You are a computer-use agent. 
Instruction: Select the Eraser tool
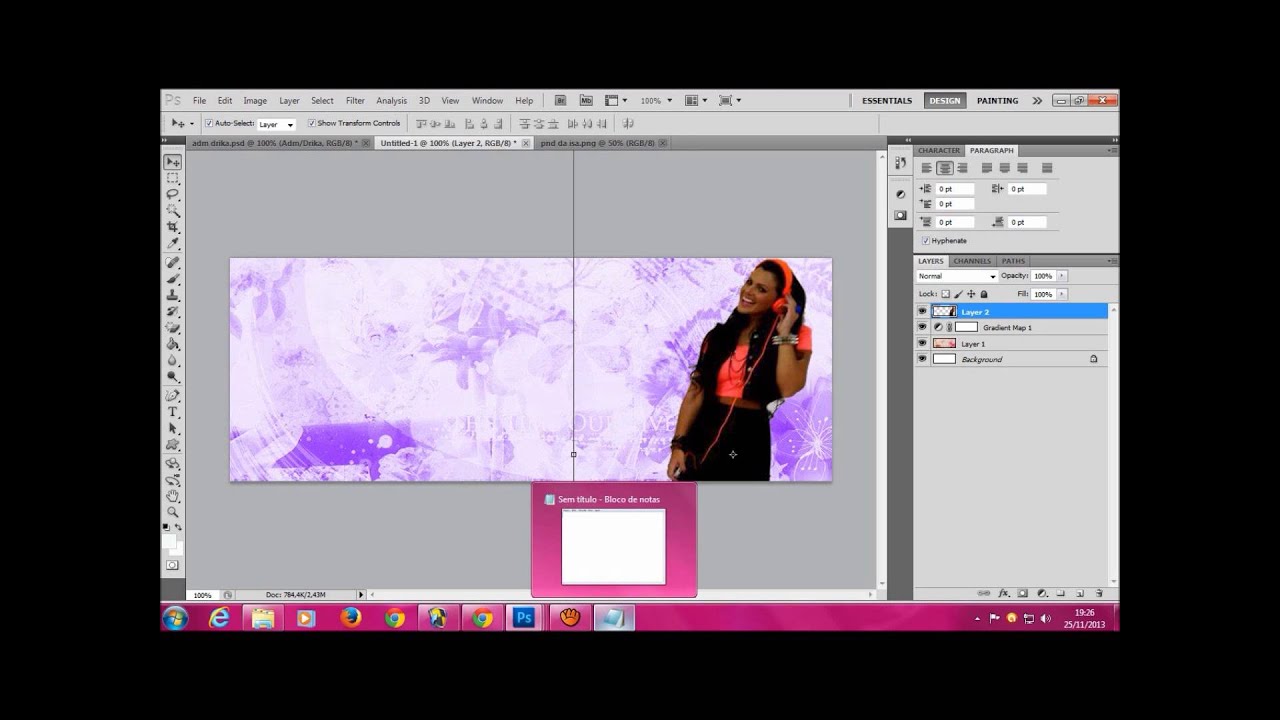(x=173, y=327)
